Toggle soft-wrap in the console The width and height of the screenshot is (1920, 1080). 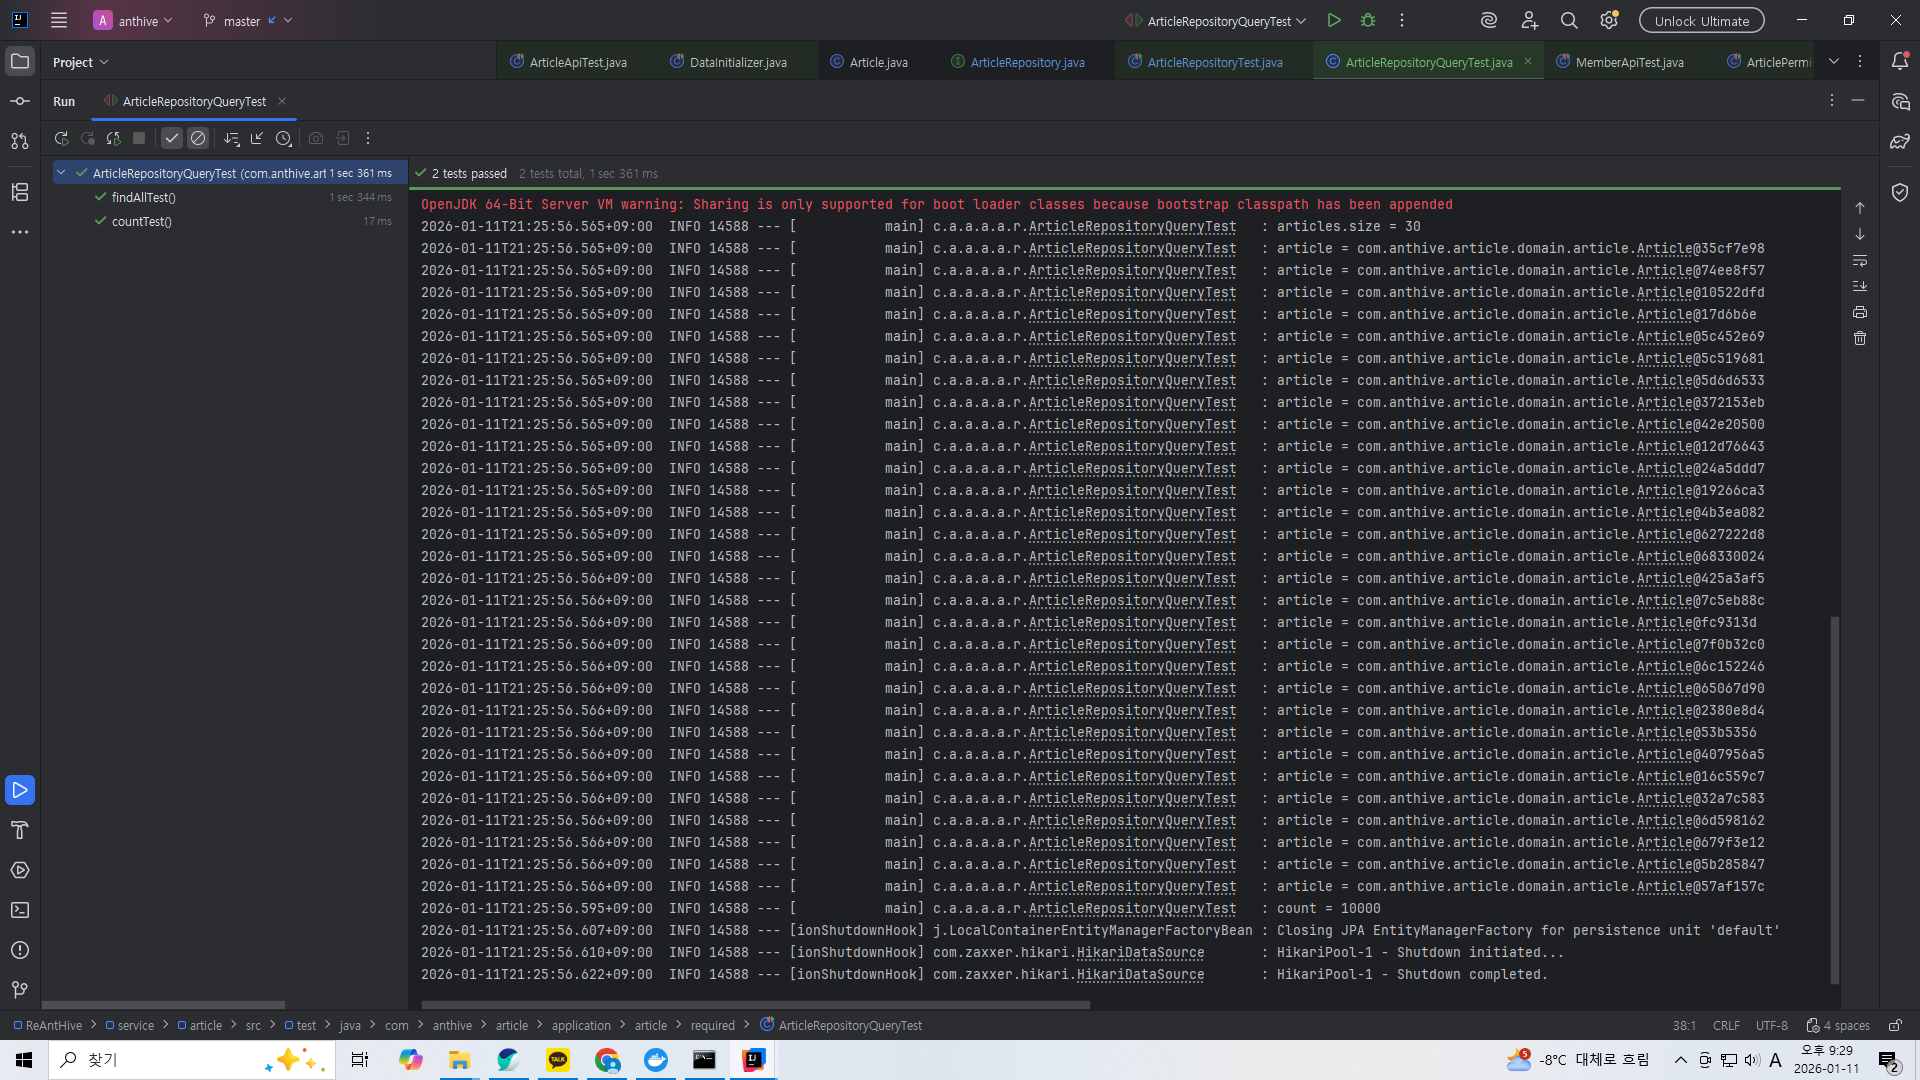[1860, 261]
